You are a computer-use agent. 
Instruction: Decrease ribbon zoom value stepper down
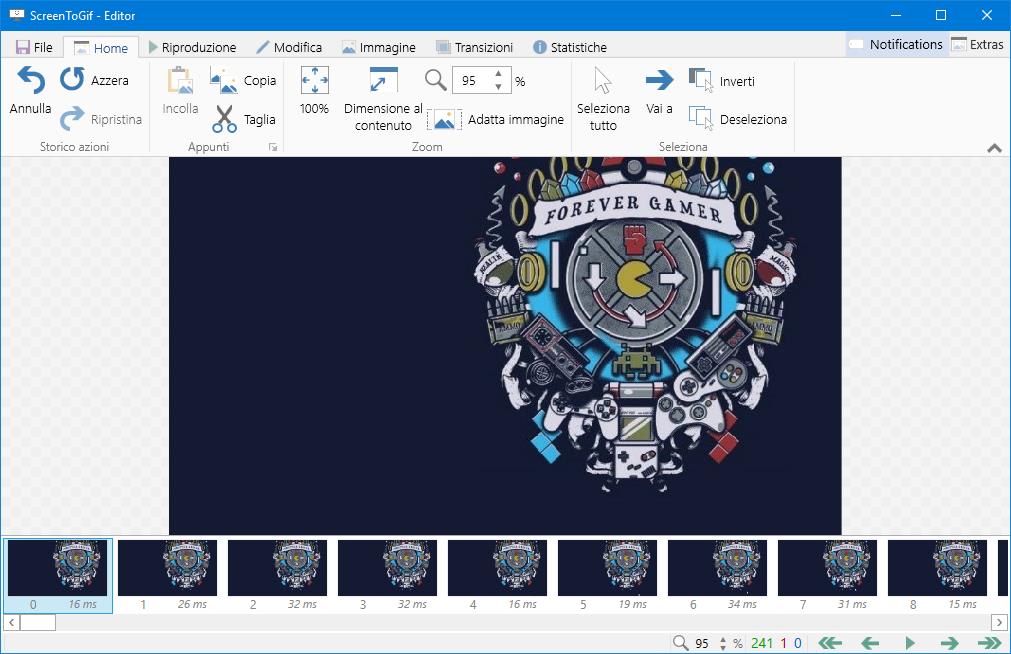coord(498,86)
